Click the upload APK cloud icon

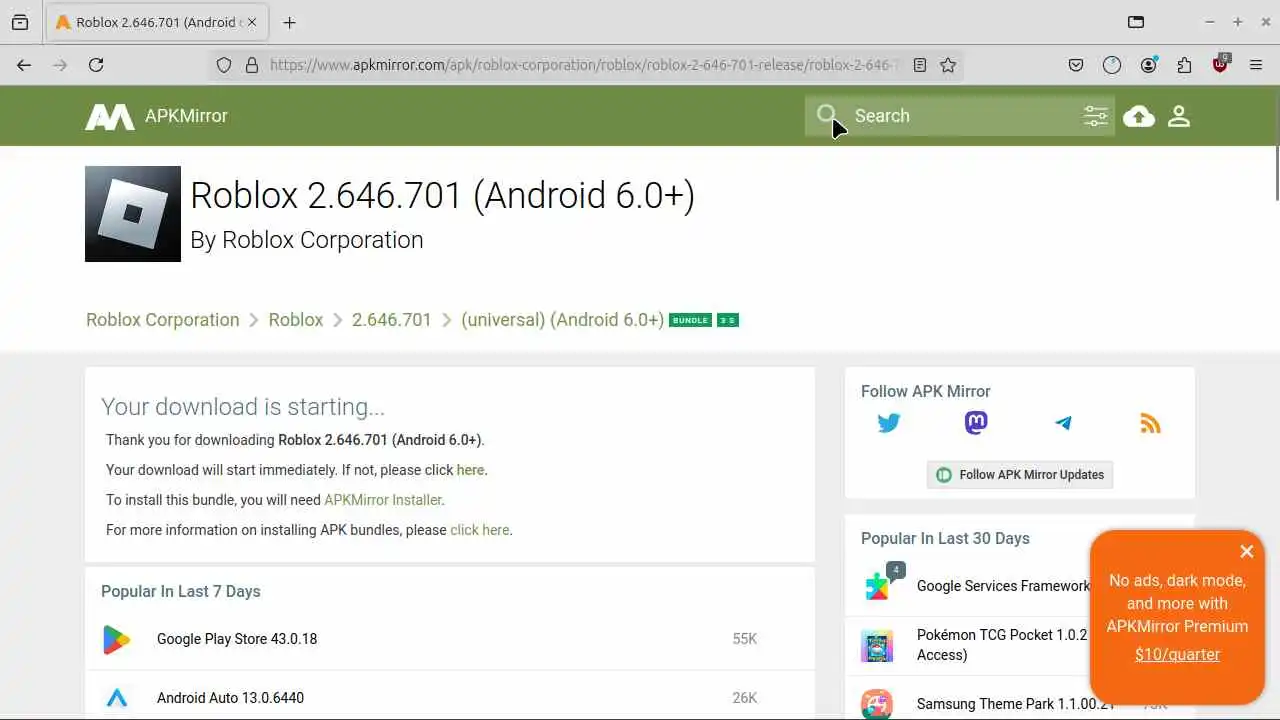tap(1139, 116)
